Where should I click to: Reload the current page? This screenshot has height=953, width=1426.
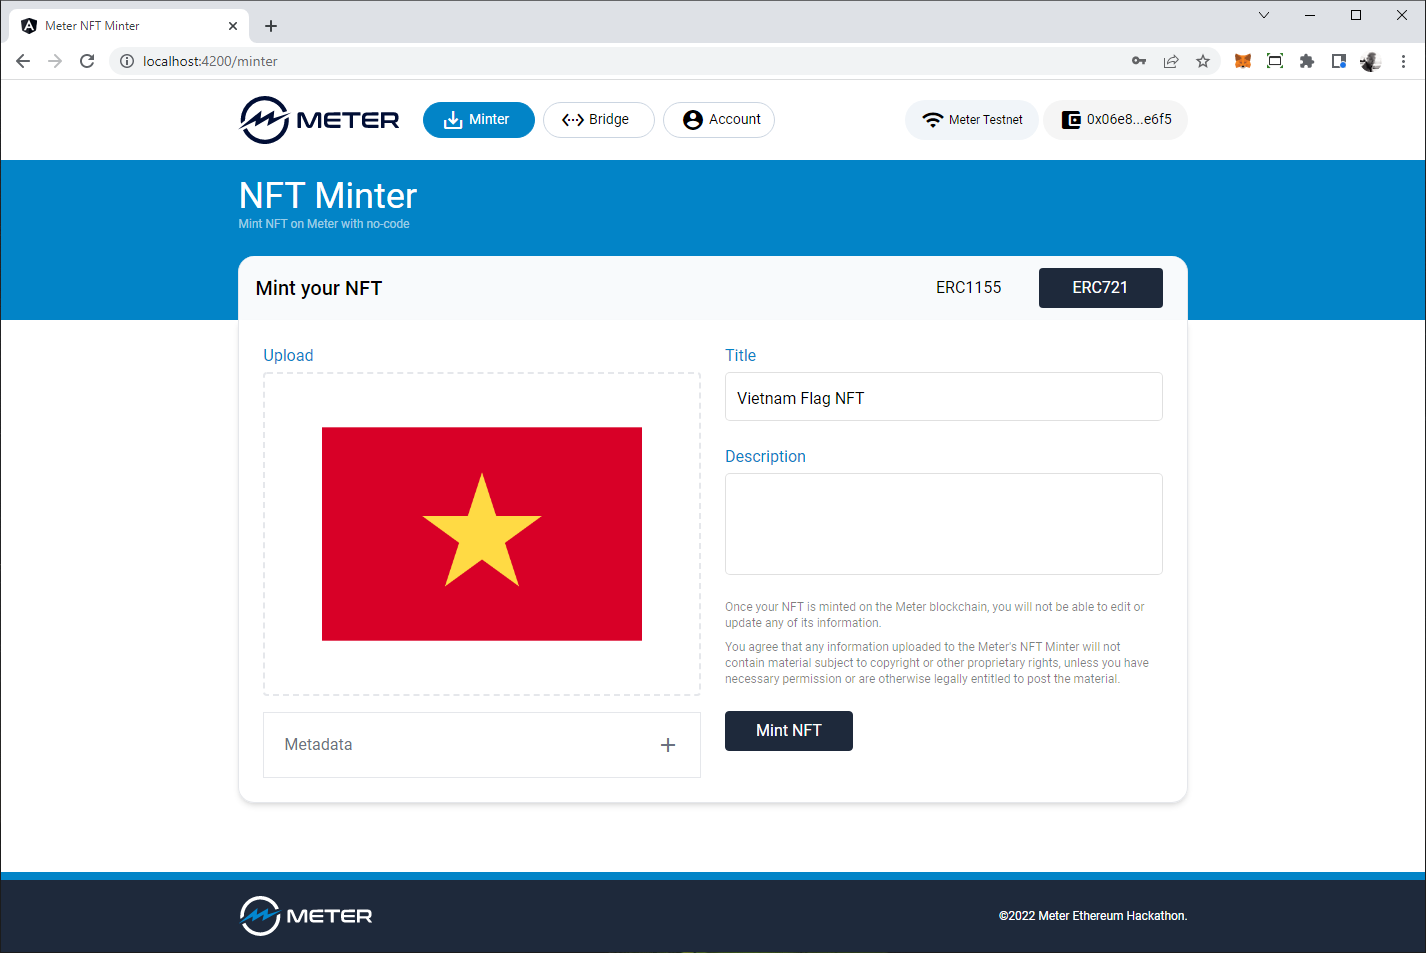coord(87,61)
